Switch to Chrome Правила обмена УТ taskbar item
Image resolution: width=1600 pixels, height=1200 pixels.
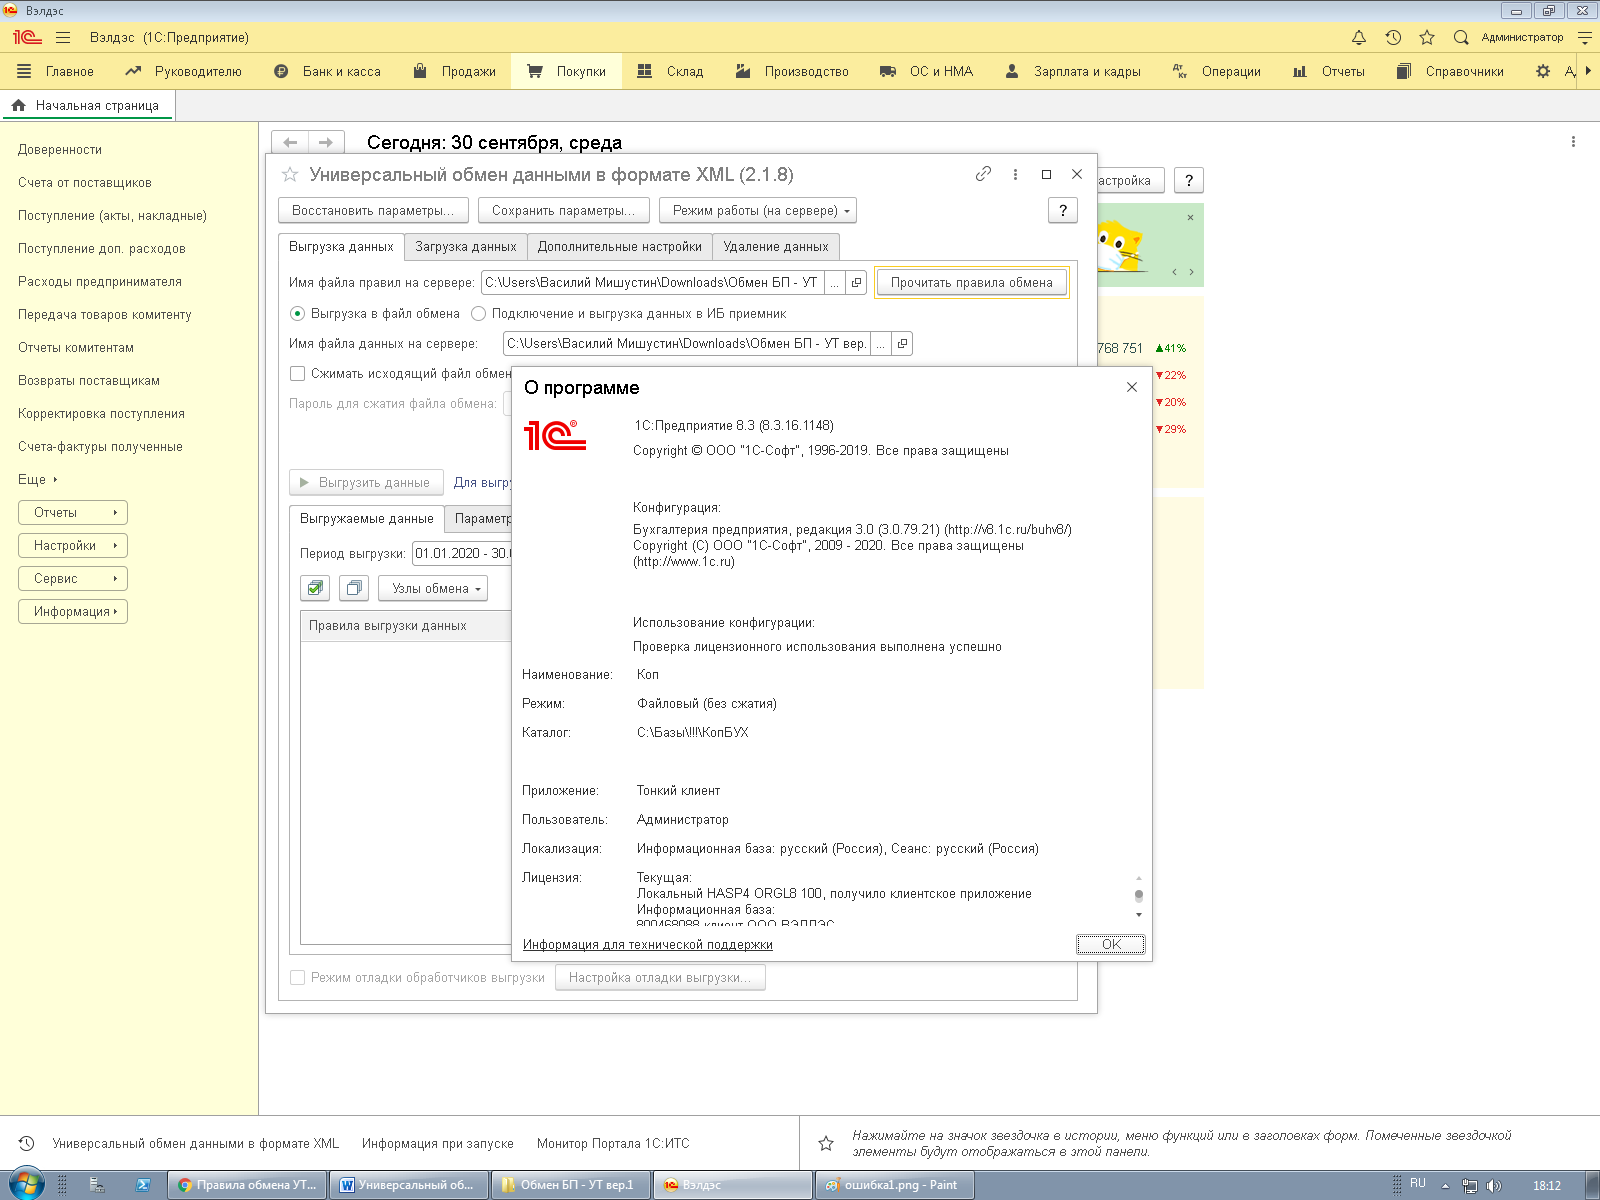pos(247,1185)
